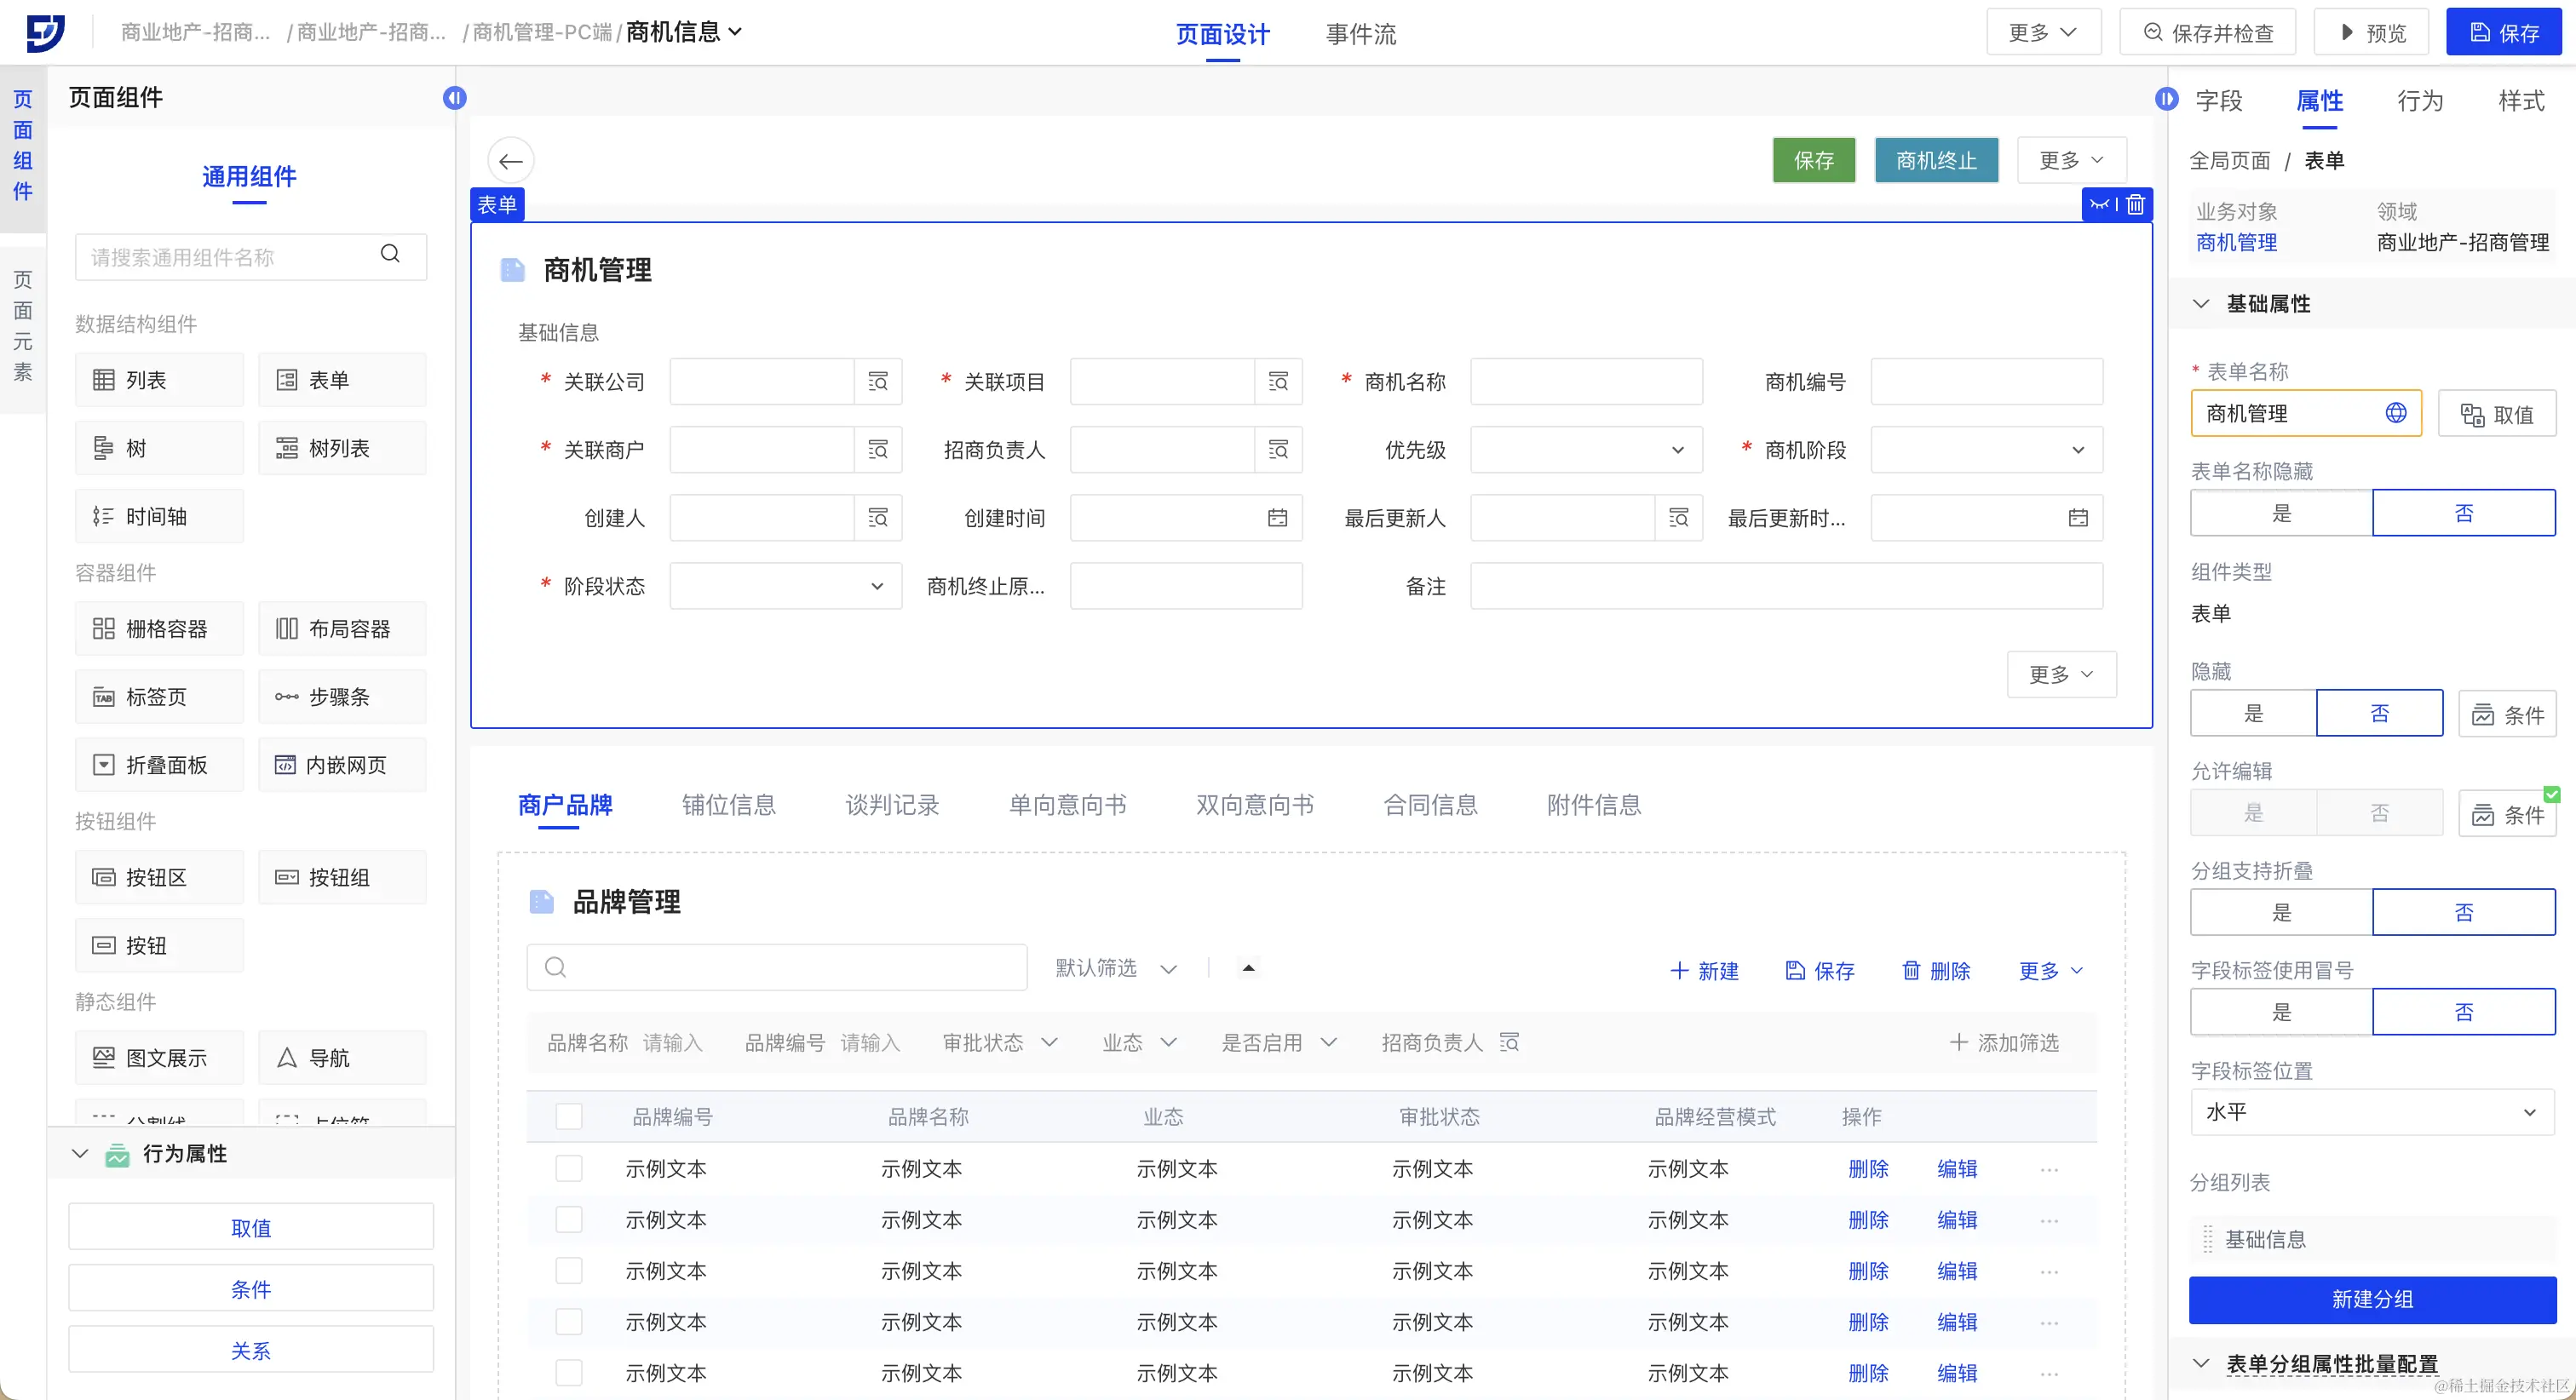Toggle the table header select-all checkbox
The width and height of the screenshot is (2576, 1400).
569,1117
